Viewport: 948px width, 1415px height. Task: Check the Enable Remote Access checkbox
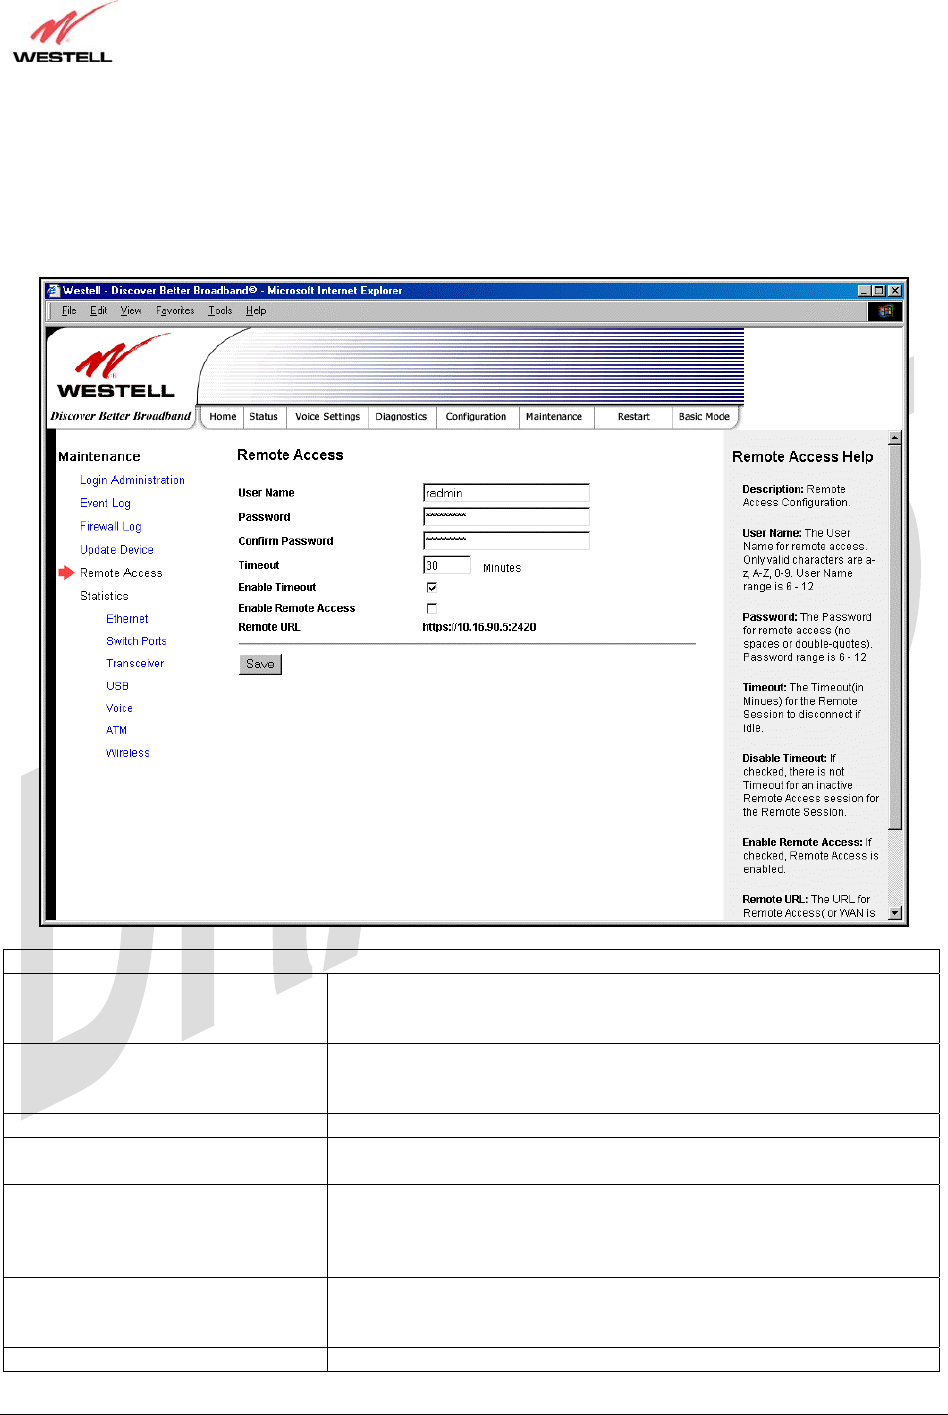pyautogui.click(x=432, y=608)
